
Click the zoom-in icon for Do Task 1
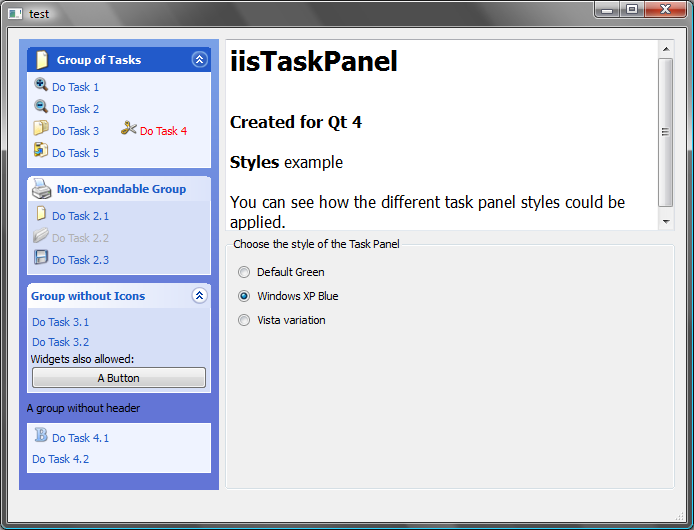pos(41,84)
